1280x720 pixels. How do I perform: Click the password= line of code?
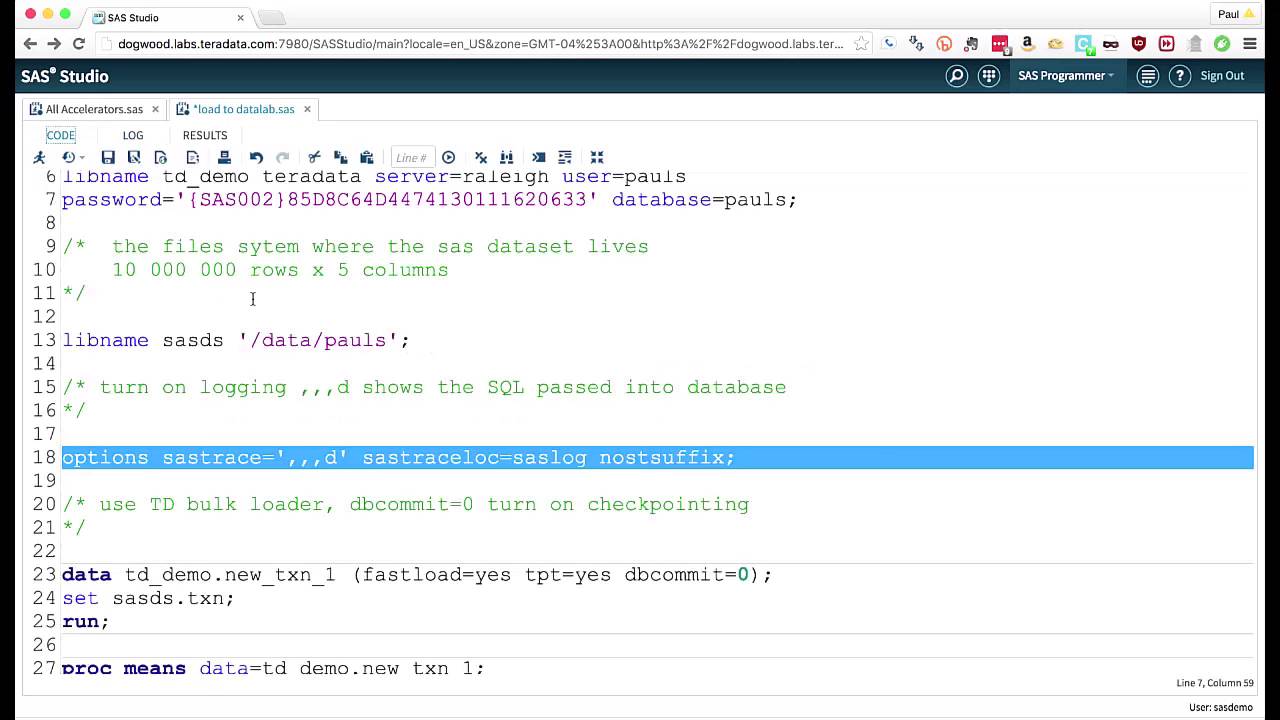click(x=429, y=199)
